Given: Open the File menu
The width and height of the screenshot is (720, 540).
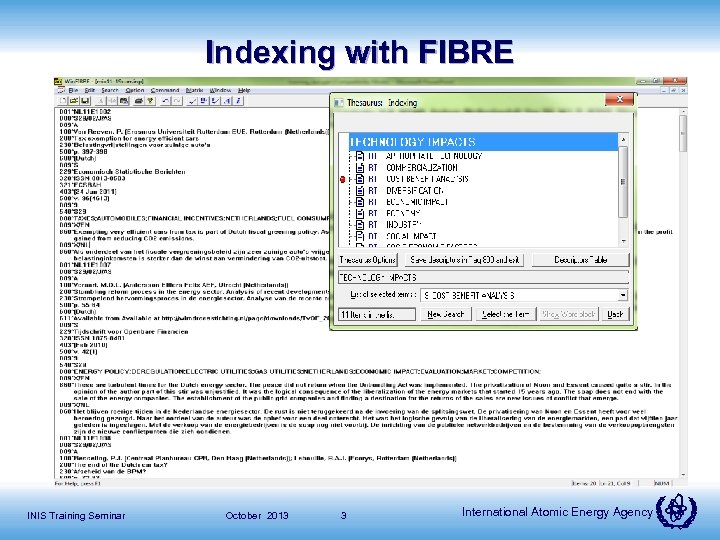Looking at the screenshot, I should point(73,90).
